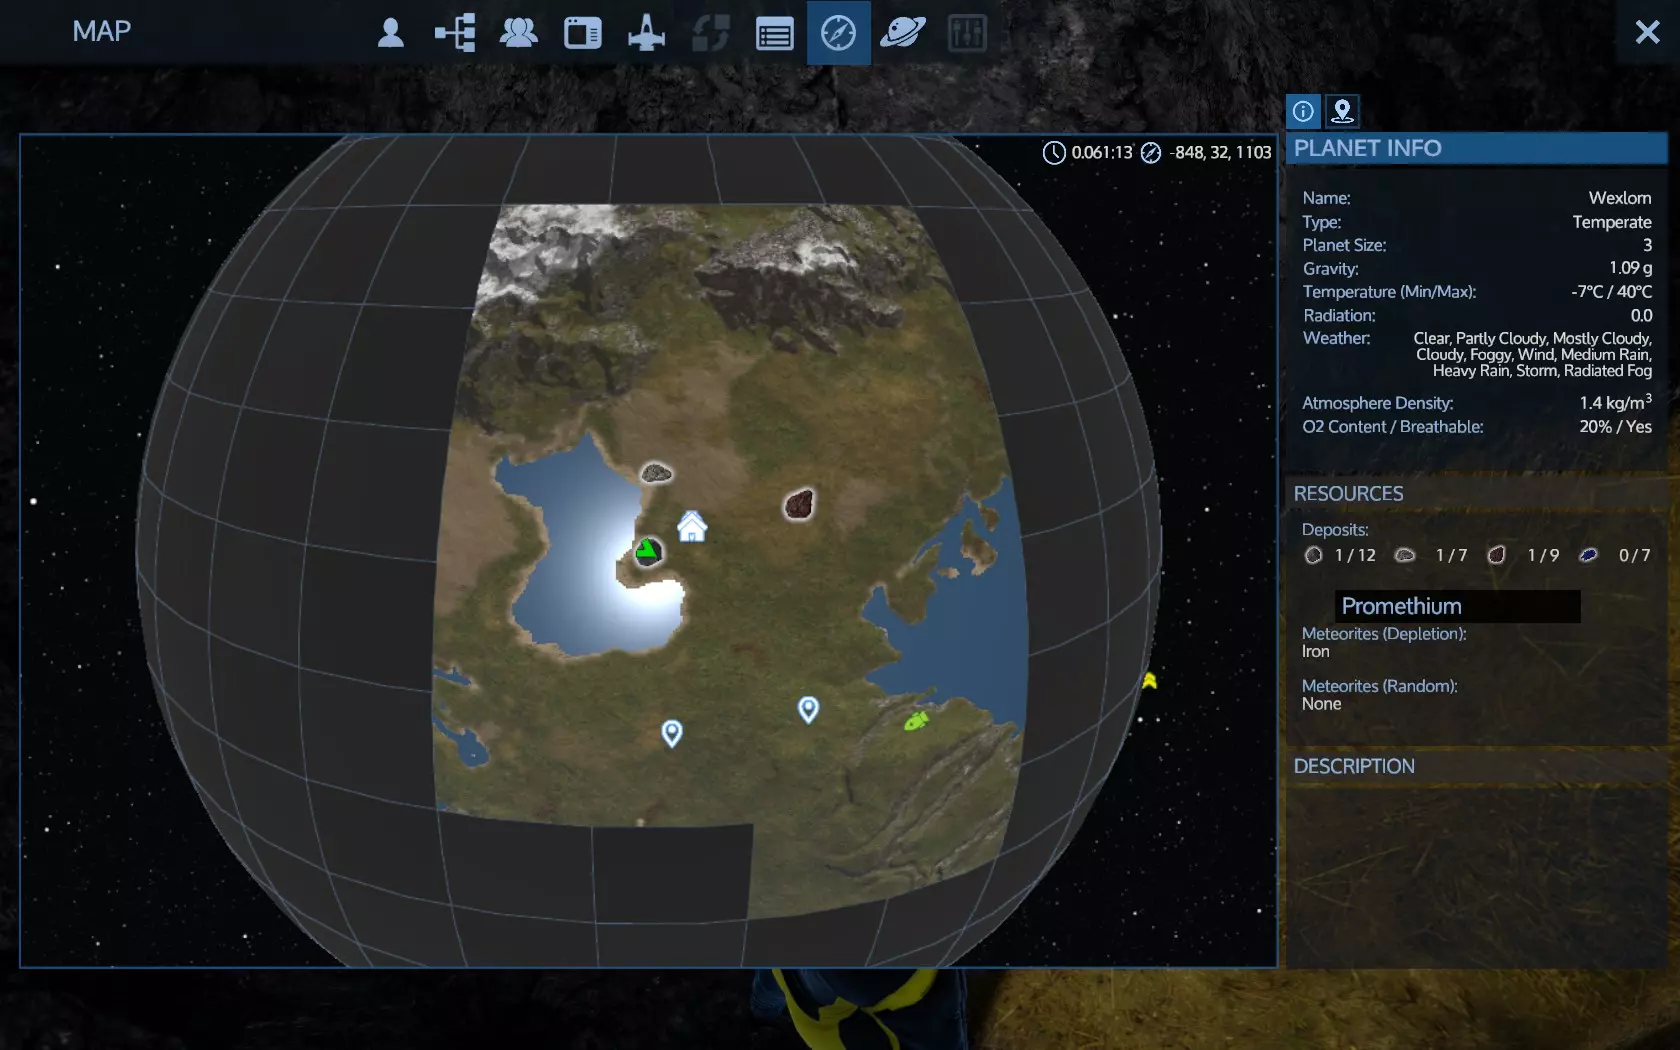Click the coordinates text -848, 32, 1103
The image size is (1680, 1050).
[1221, 153]
